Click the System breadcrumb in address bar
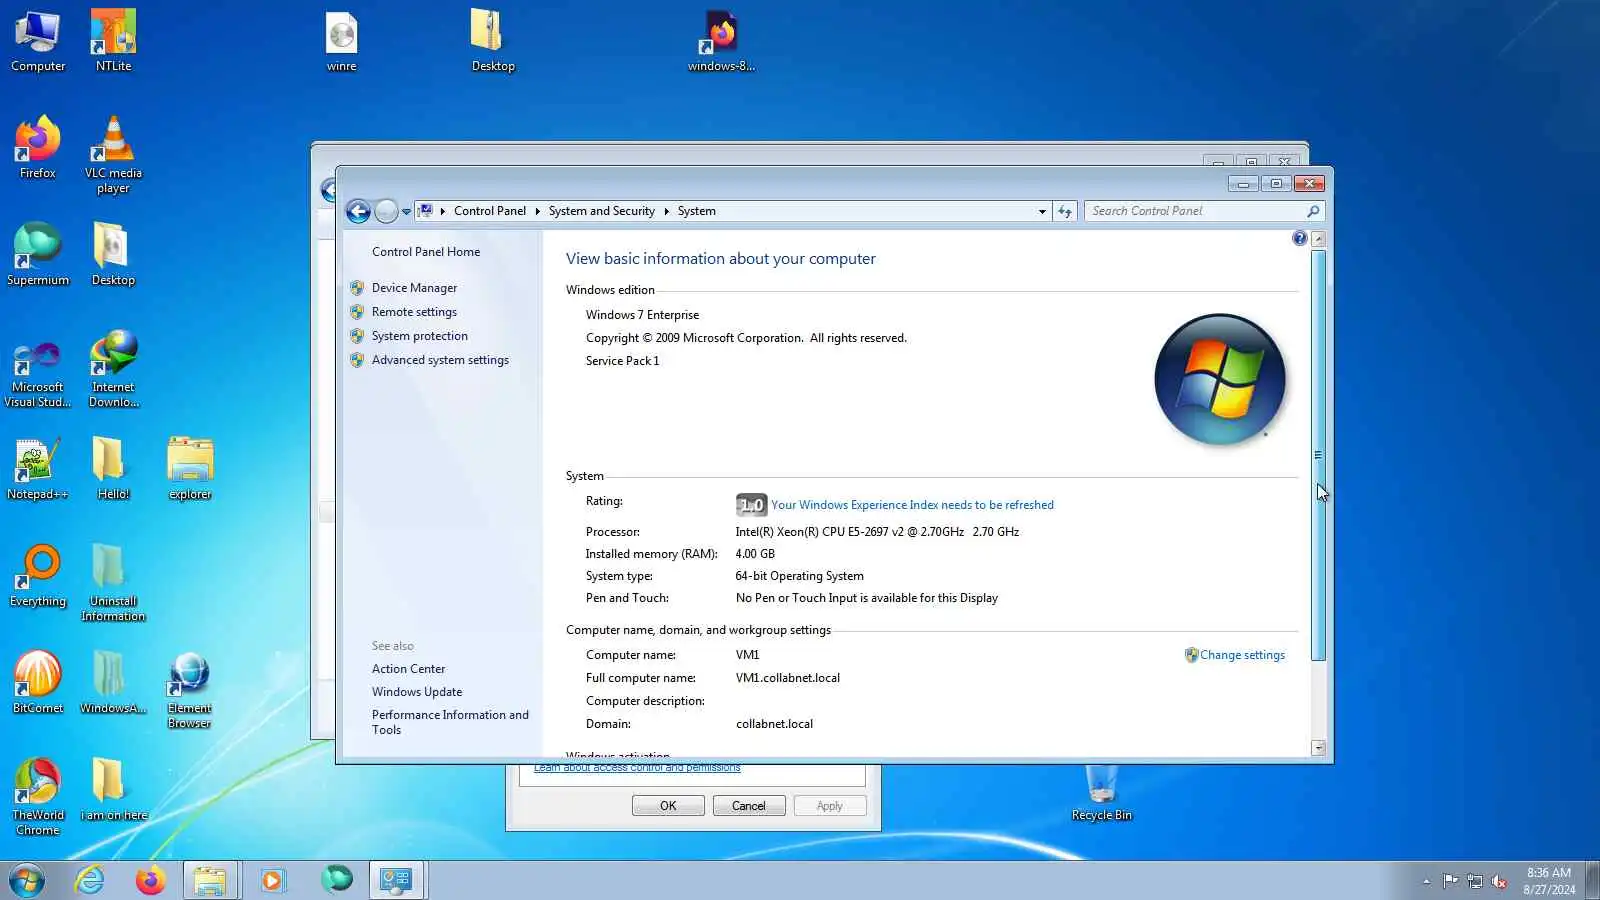The image size is (1600, 900). (x=696, y=211)
